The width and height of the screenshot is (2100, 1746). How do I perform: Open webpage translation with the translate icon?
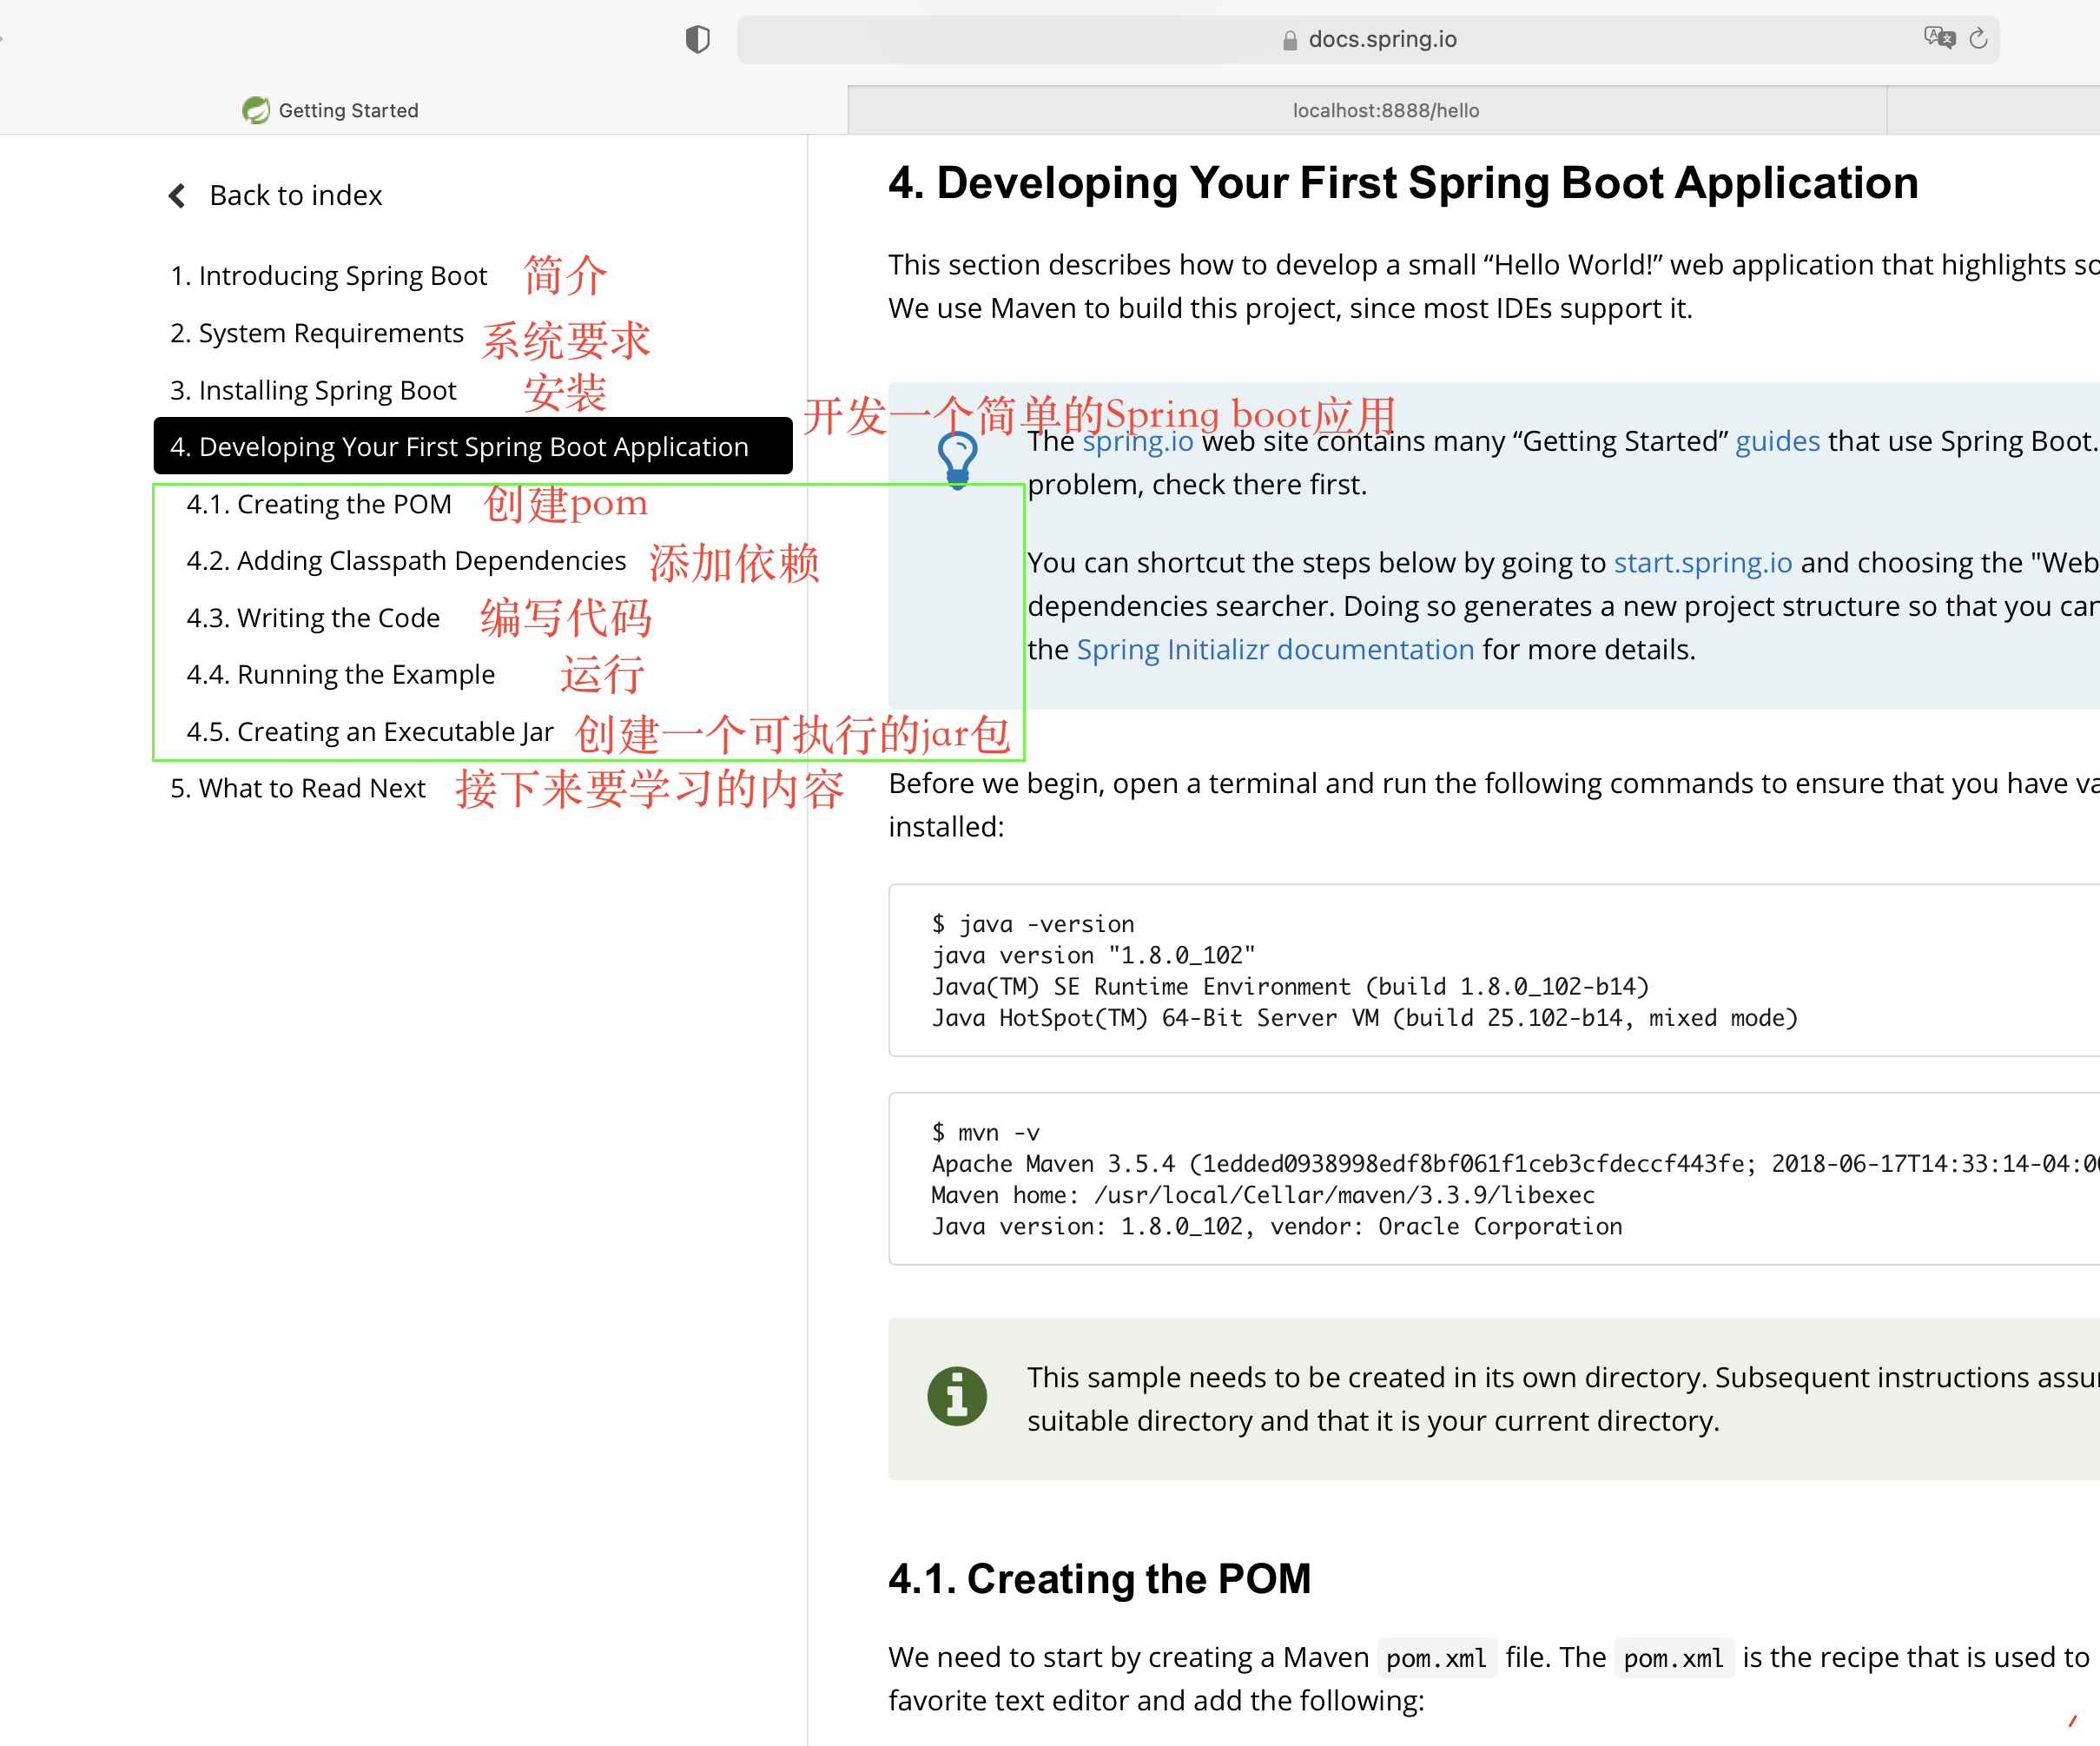(x=1940, y=37)
